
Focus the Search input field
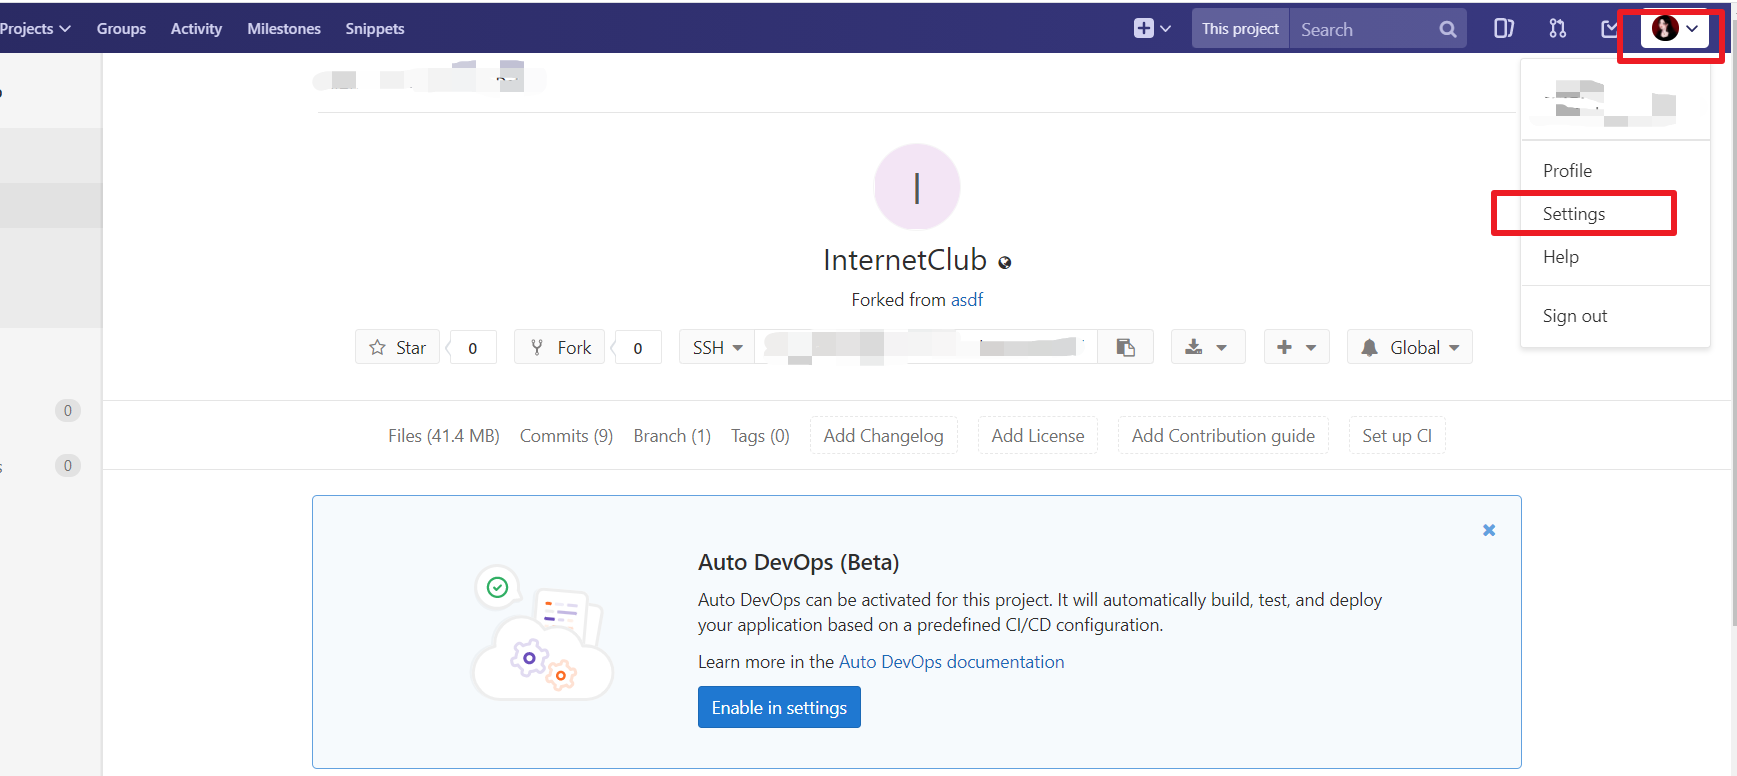pyautogui.click(x=1365, y=29)
